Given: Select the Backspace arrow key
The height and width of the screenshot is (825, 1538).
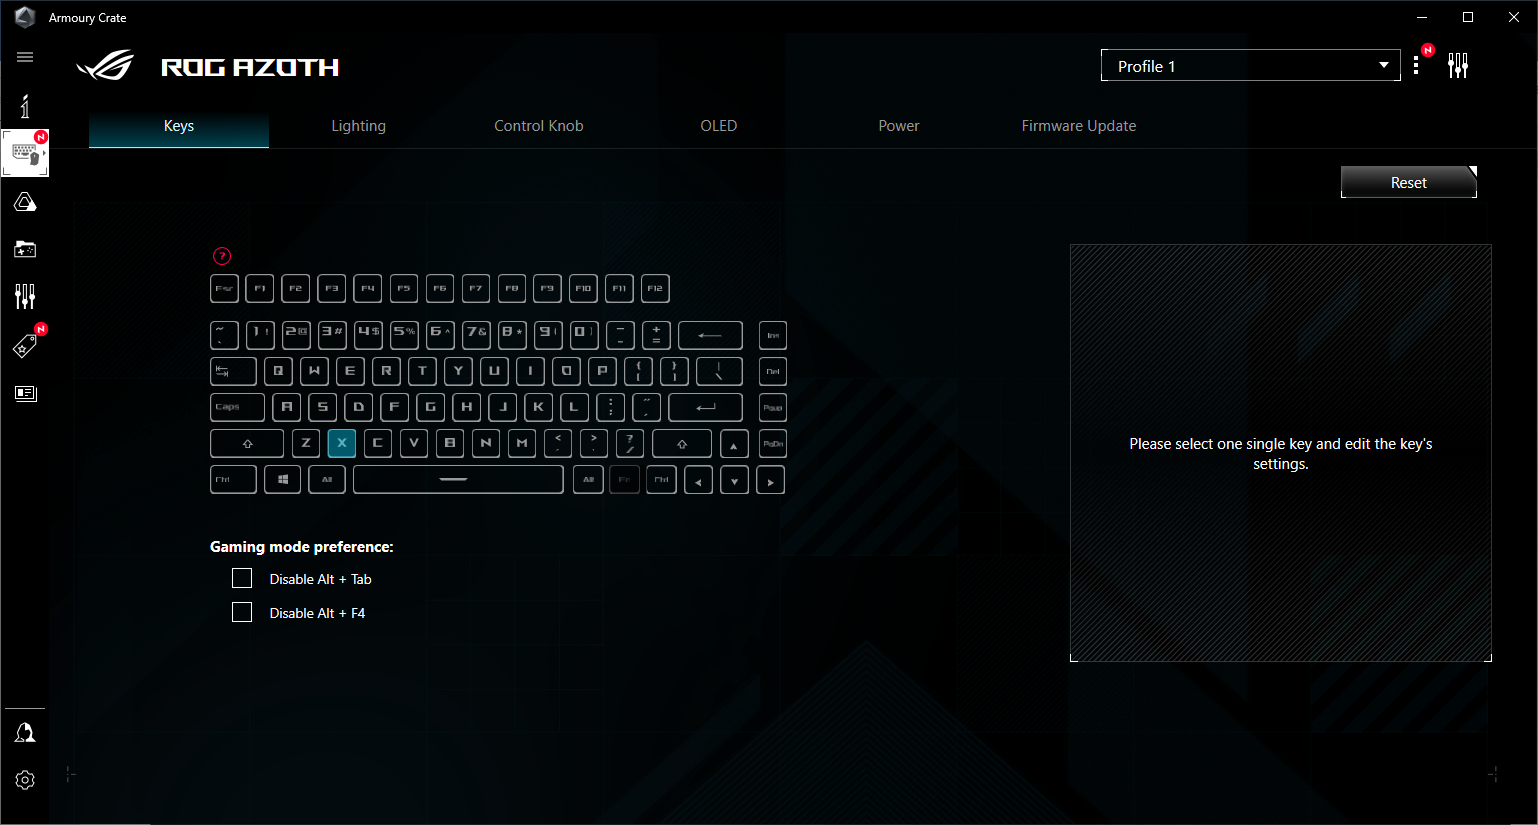Looking at the screenshot, I should point(710,335).
